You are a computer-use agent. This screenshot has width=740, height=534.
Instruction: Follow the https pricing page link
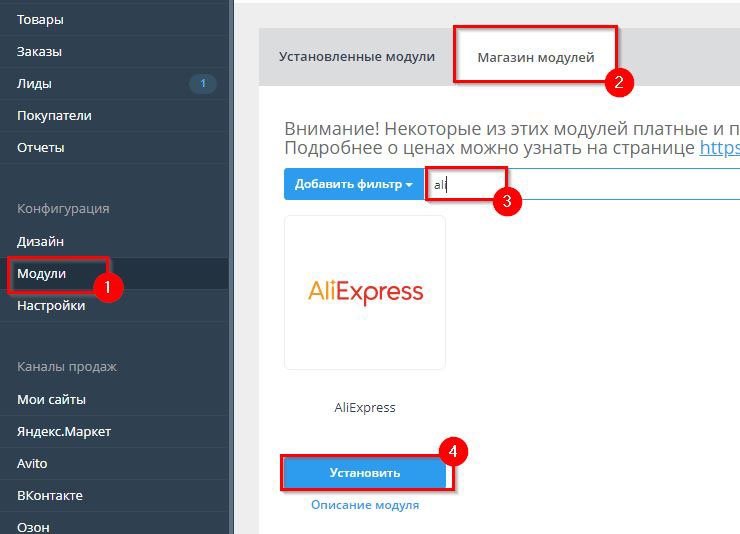719,148
